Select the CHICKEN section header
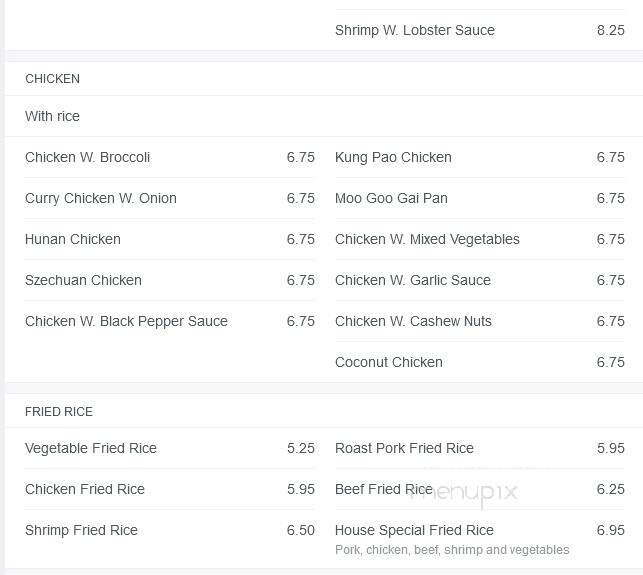This screenshot has height=575, width=643. tap(53, 78)
